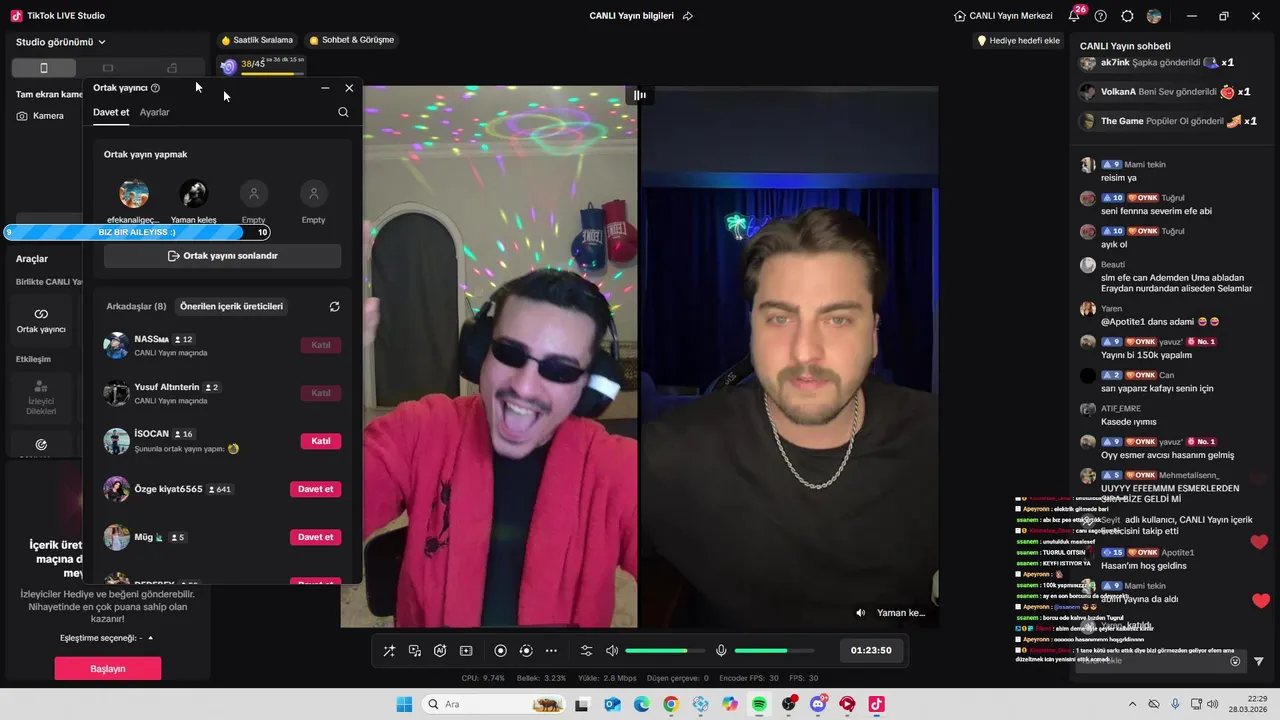Open the magic wand effects tool
This screenshot has width=1280, height=720.
389,651
